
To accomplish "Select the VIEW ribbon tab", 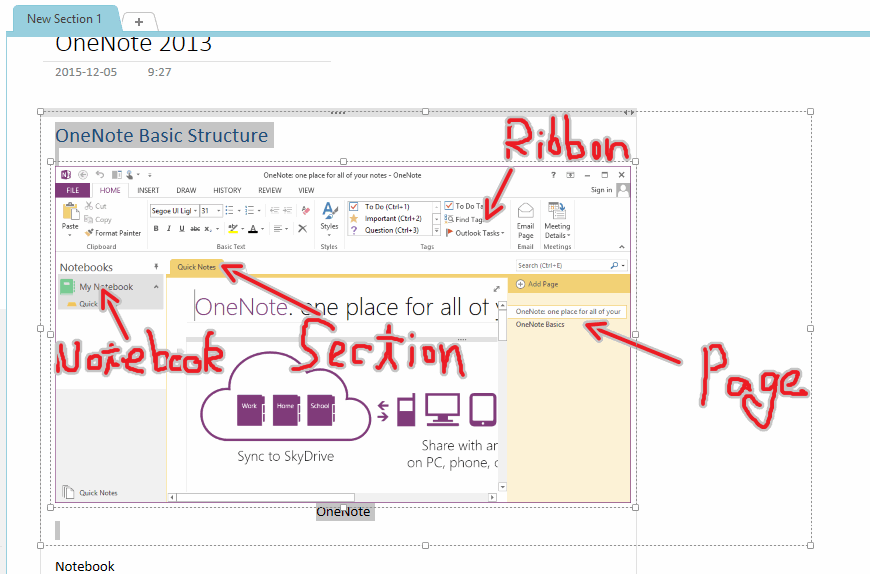I will tap(306, 190).
